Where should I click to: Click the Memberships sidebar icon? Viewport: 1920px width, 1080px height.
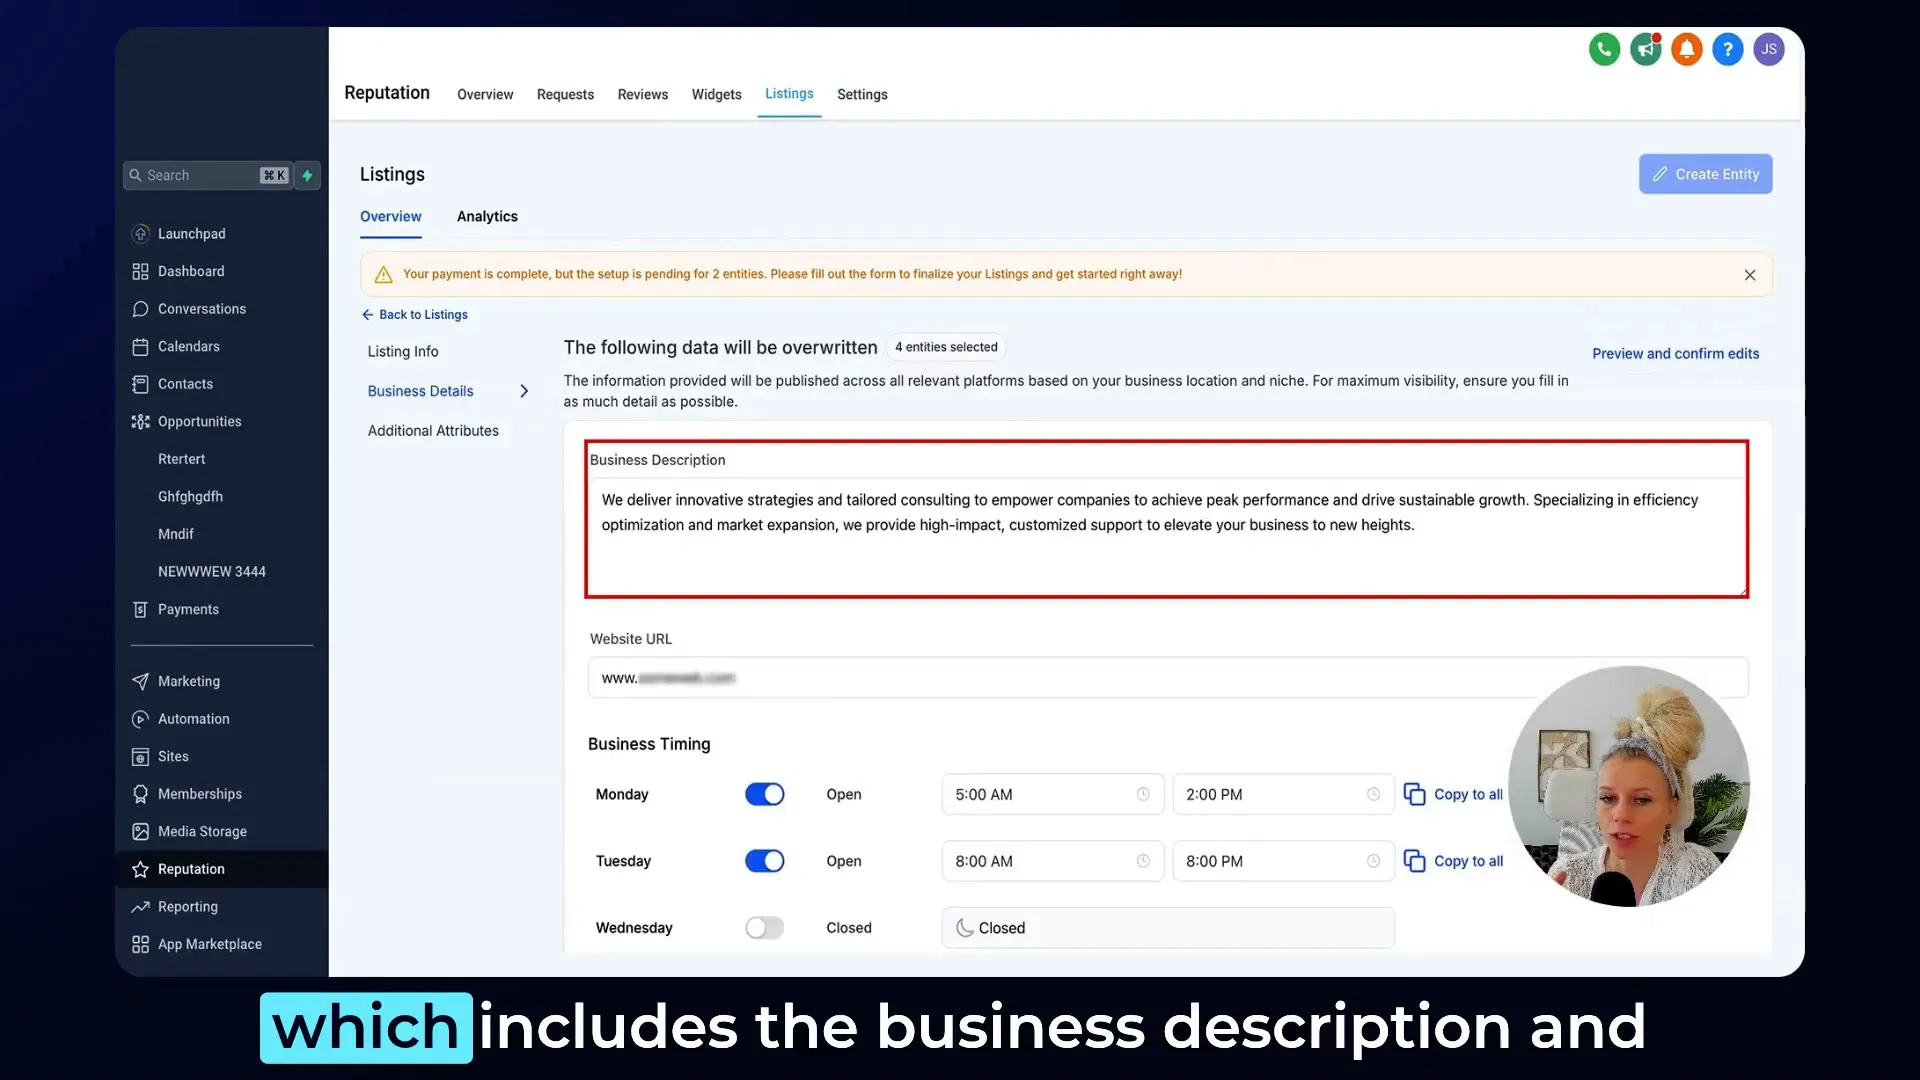[141, 794]
